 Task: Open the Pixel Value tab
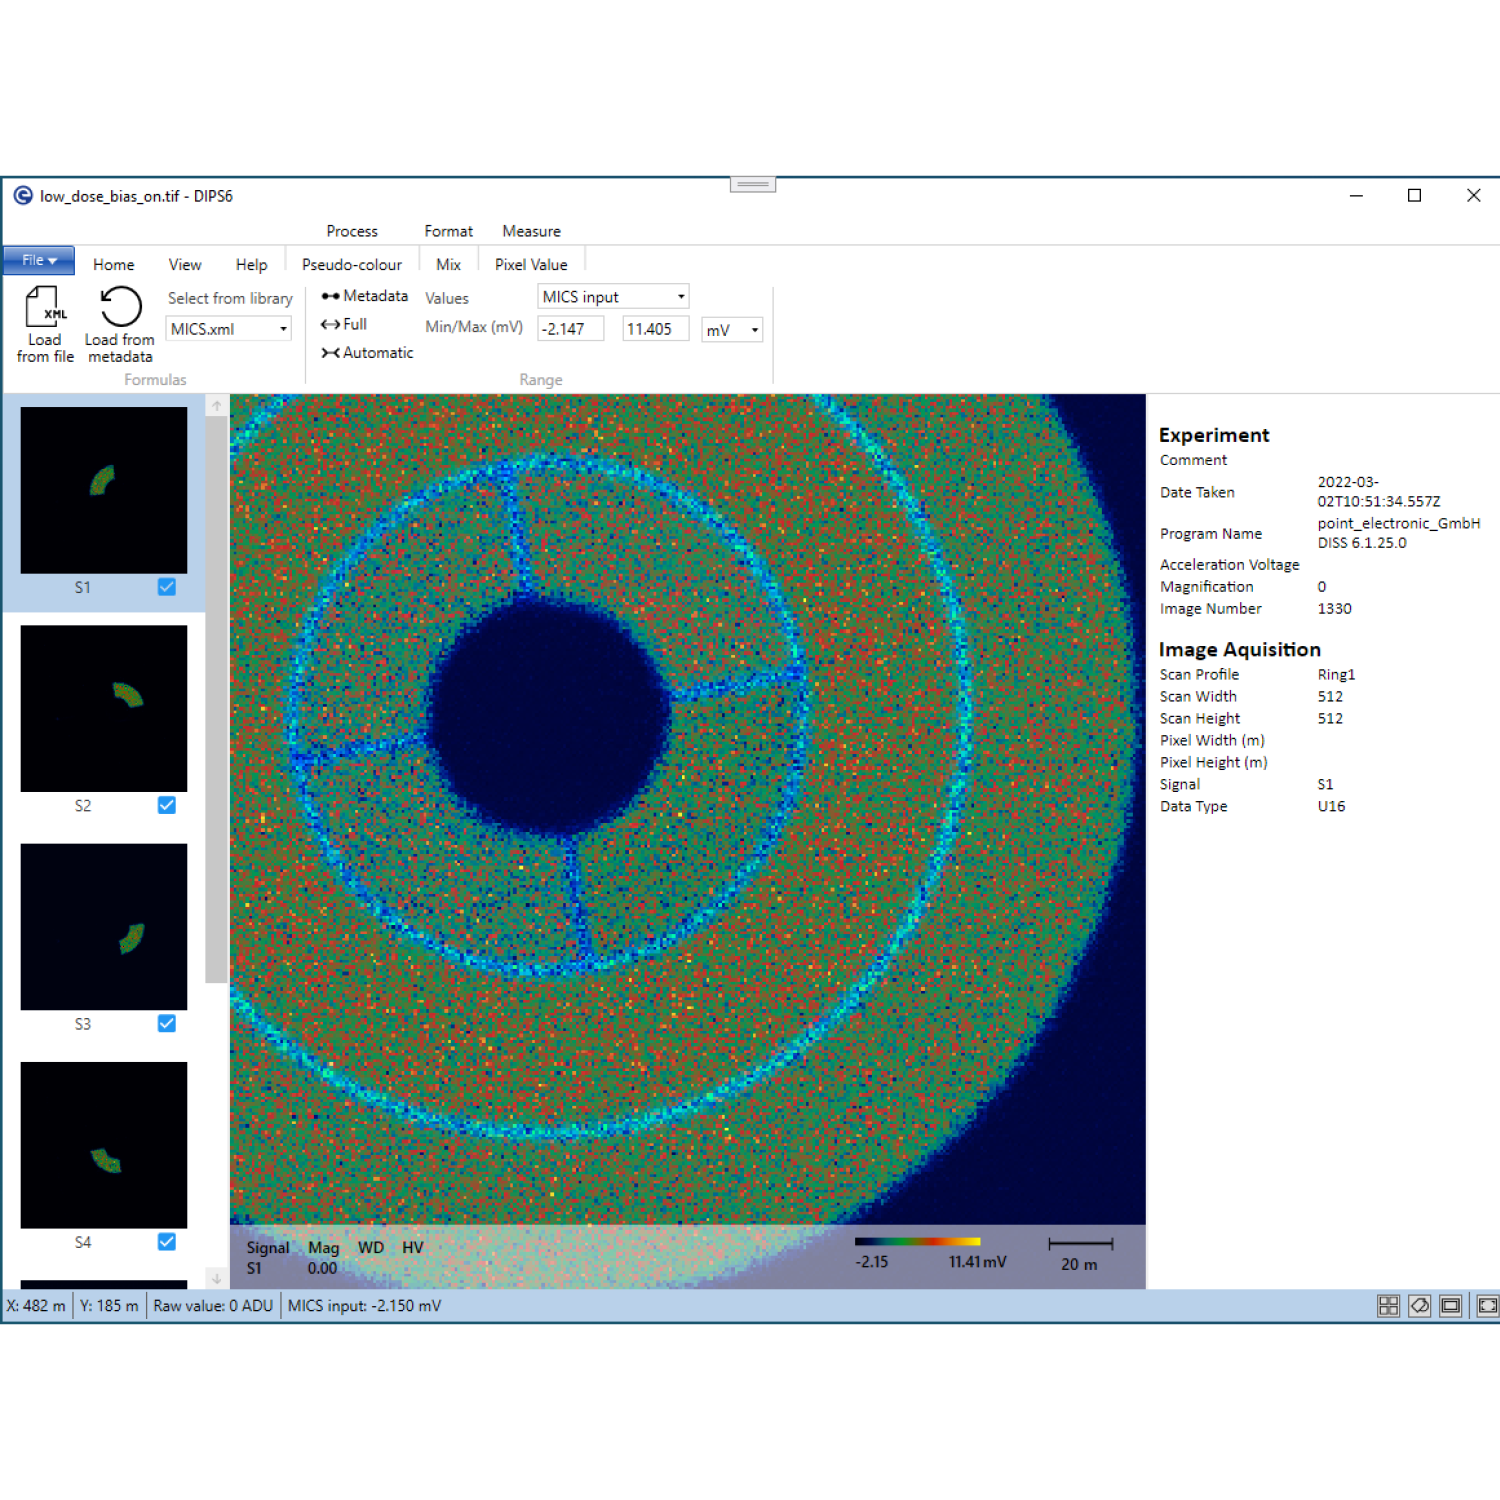point(531,265)
